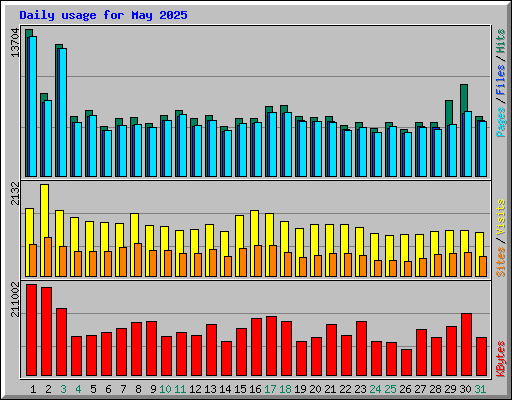Click the day 15 axis label
512x400 pixels.
pos(240,389)
